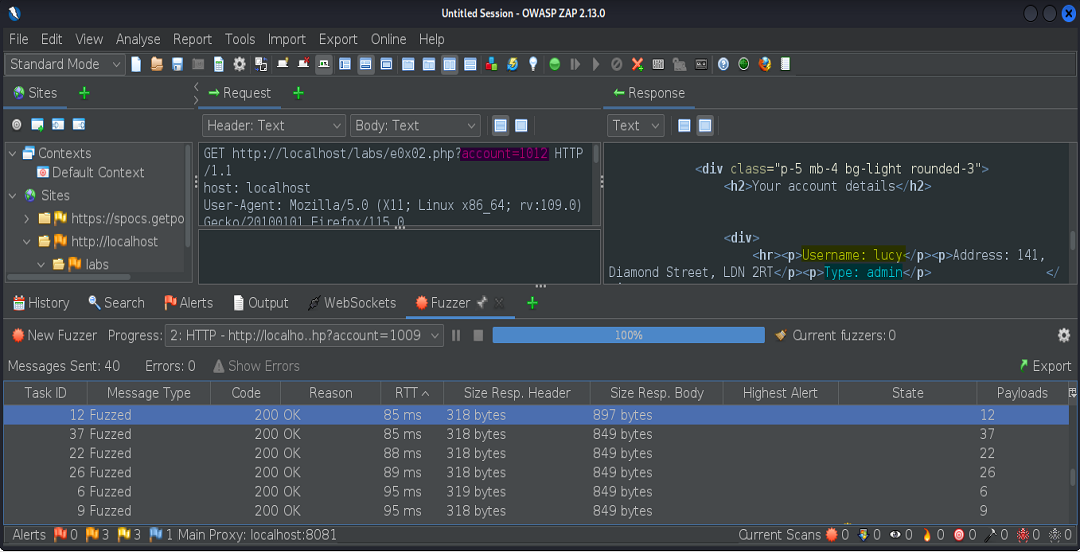This screenshot has height=553, width=1080.
Task: Pause the running fuzzer
Action: 456,335
